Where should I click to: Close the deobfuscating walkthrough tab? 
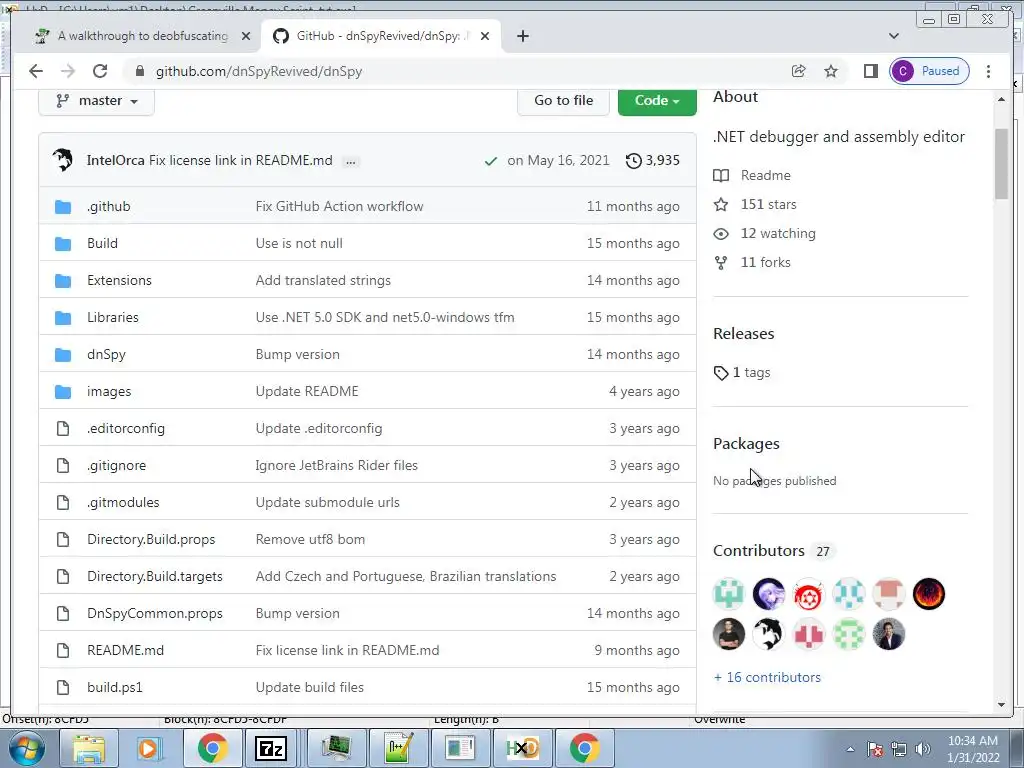point(246,36)
